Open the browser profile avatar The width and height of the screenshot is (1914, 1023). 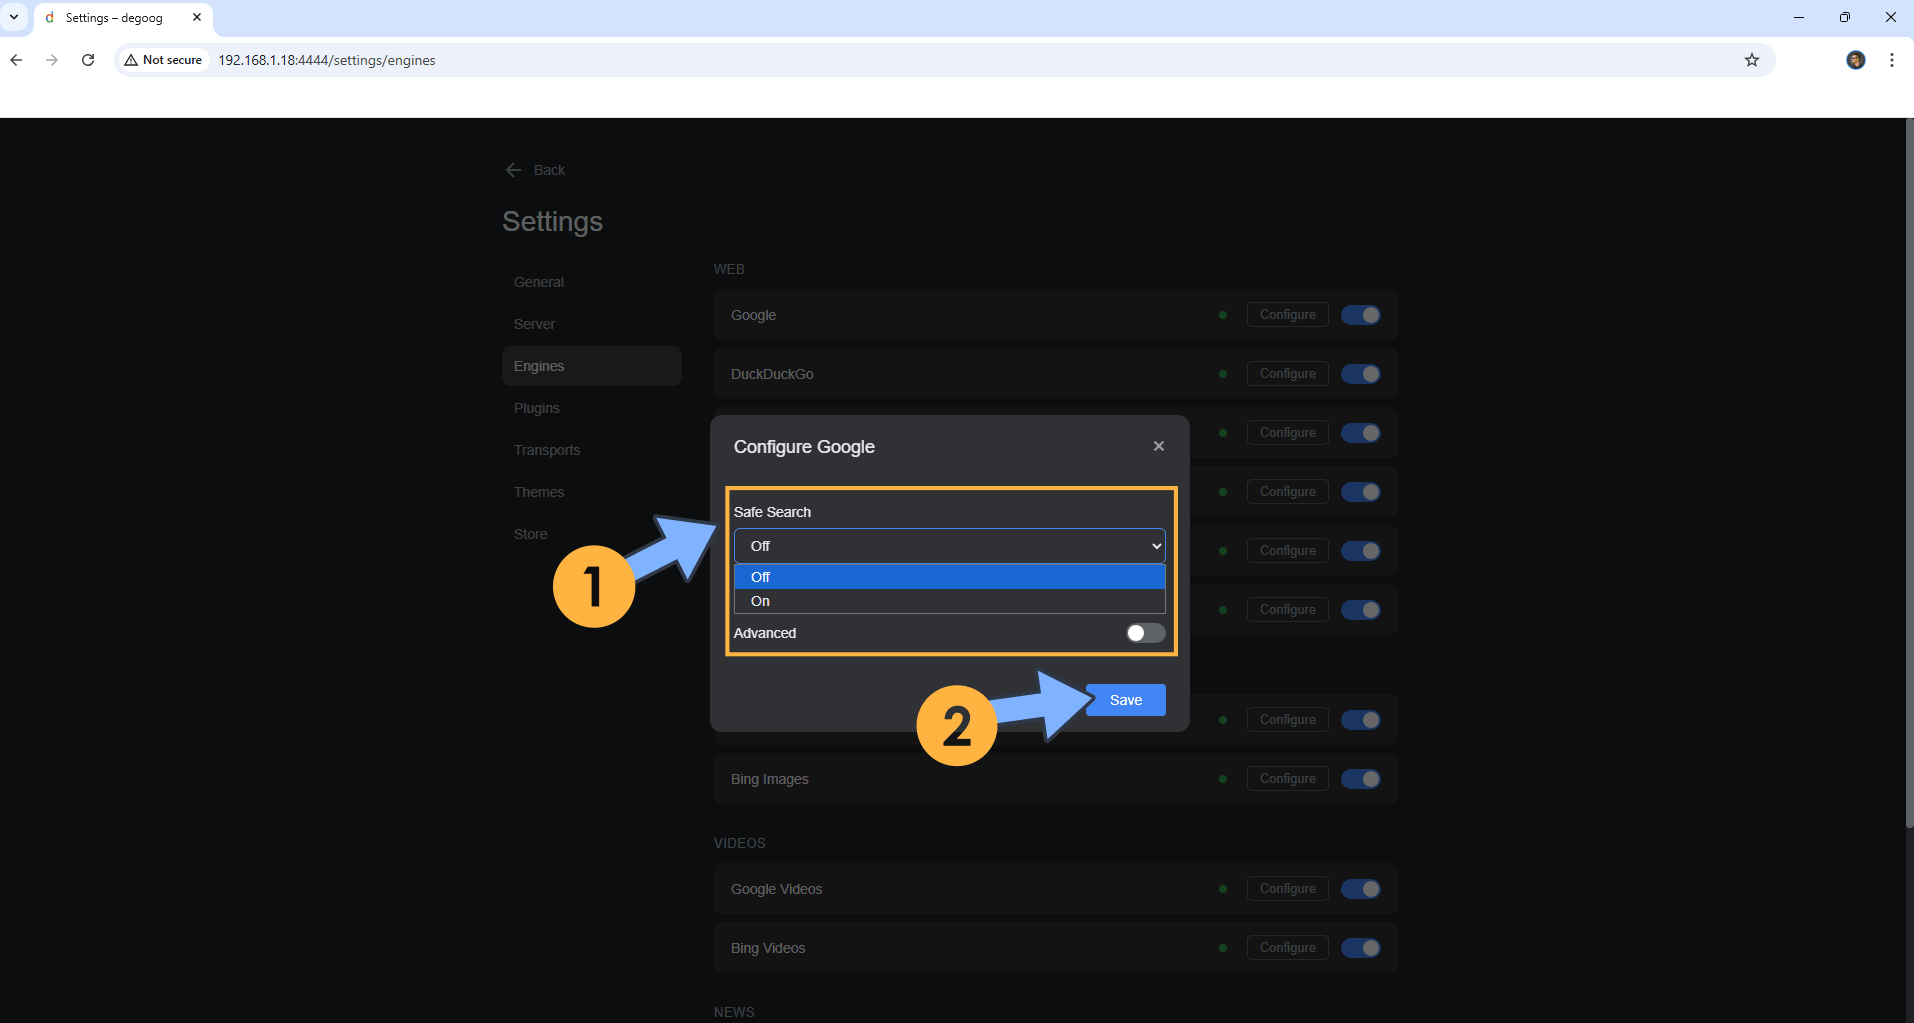[1856, 60]
